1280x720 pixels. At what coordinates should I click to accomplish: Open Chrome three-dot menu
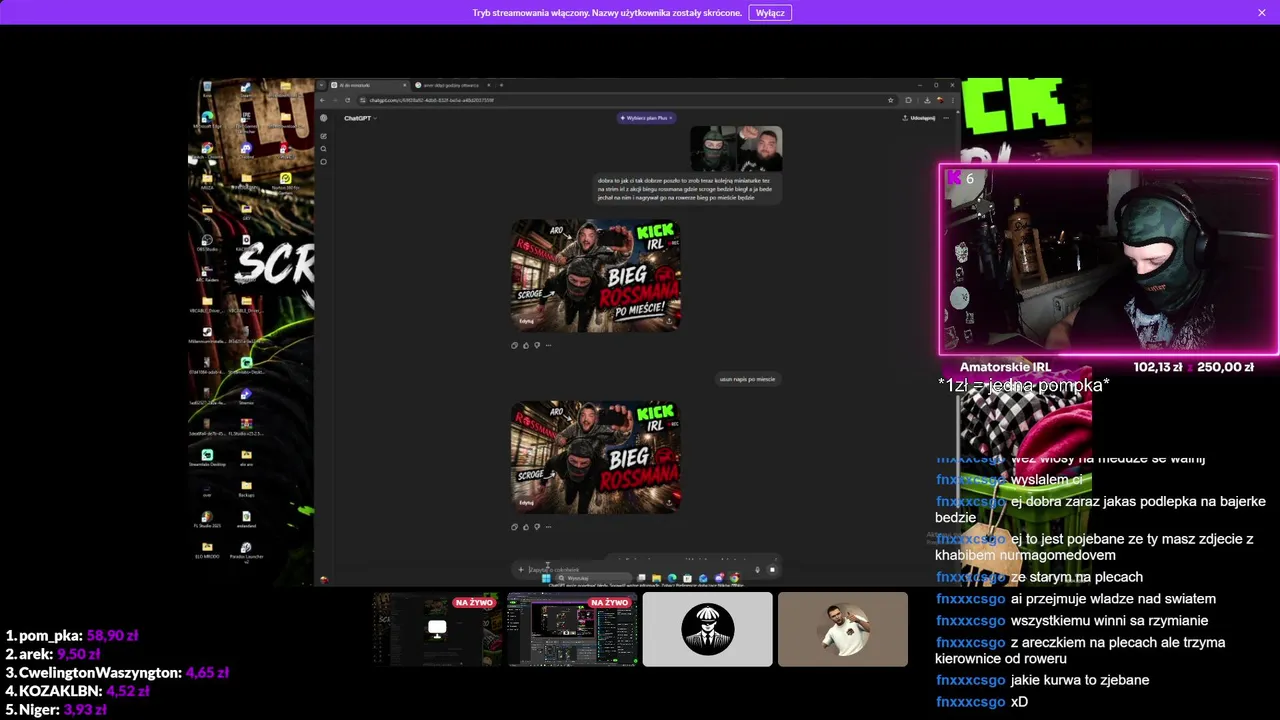point(953,100)
